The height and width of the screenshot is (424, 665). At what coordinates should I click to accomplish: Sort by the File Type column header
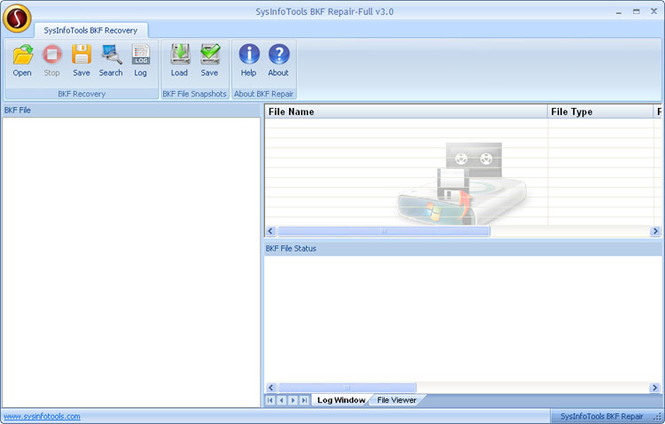600,112
